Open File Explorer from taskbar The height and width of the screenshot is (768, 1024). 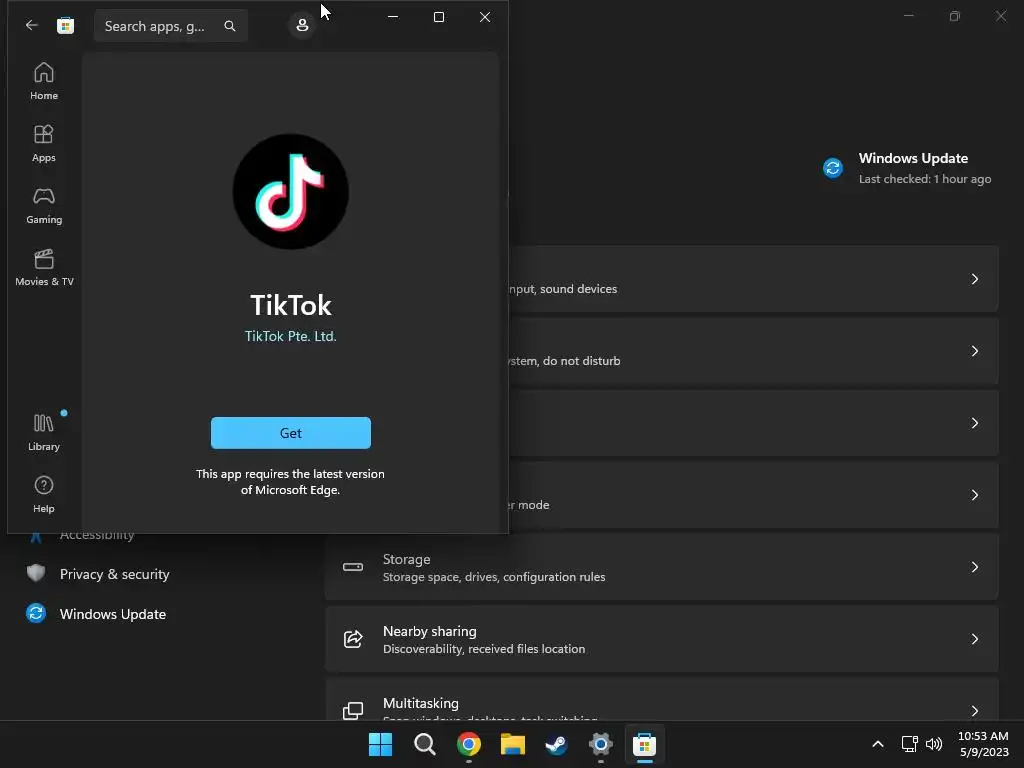click(513, 744)
